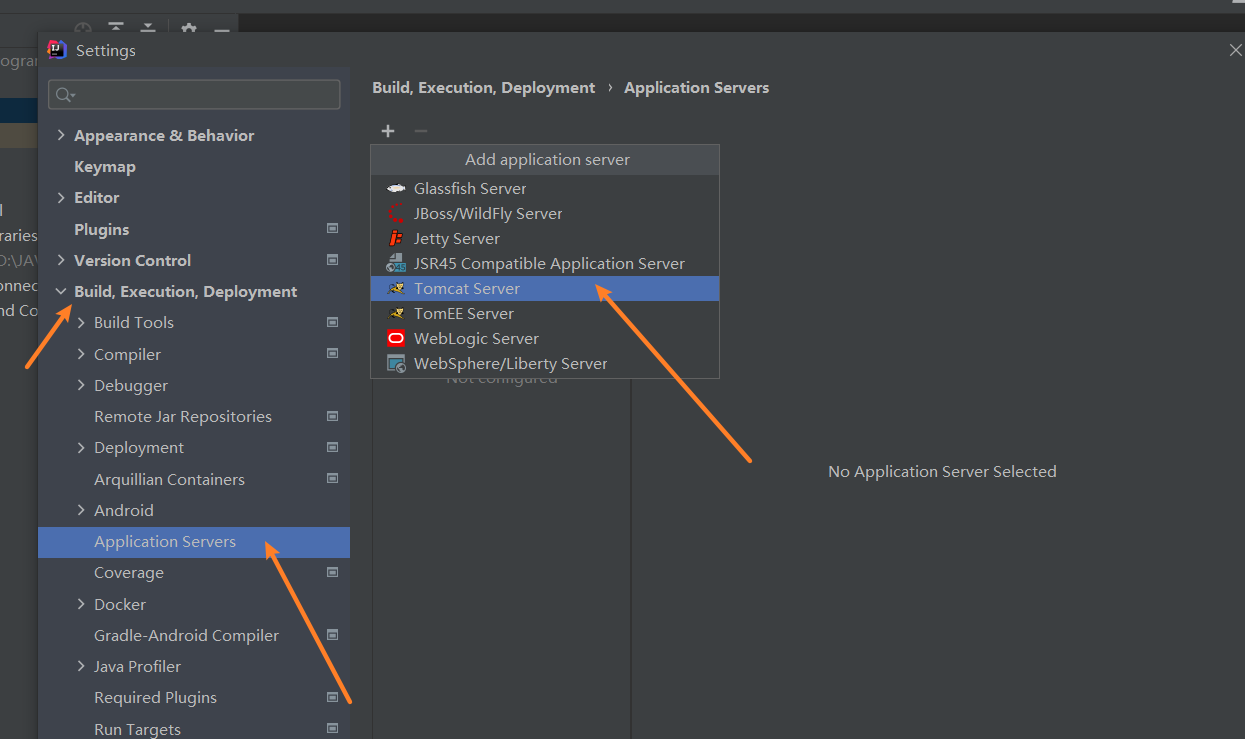Click the JSR45 server icon

[x=397, y=263]
